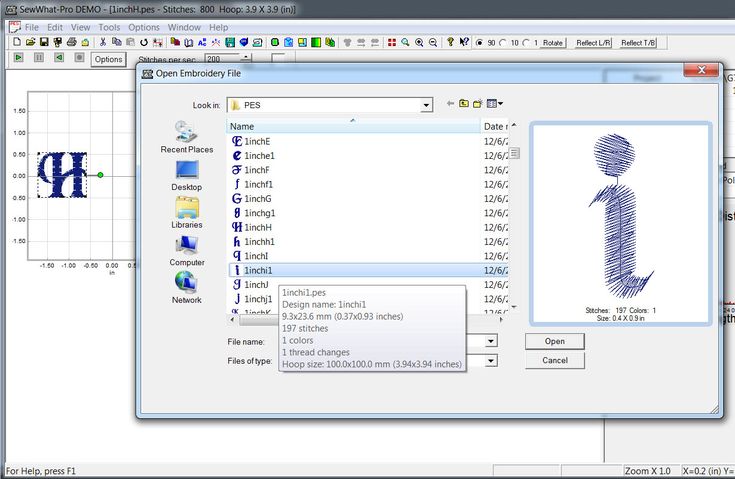Go to Desktop in places bar
The image size is (735, 479).
(x=187, y=176)
